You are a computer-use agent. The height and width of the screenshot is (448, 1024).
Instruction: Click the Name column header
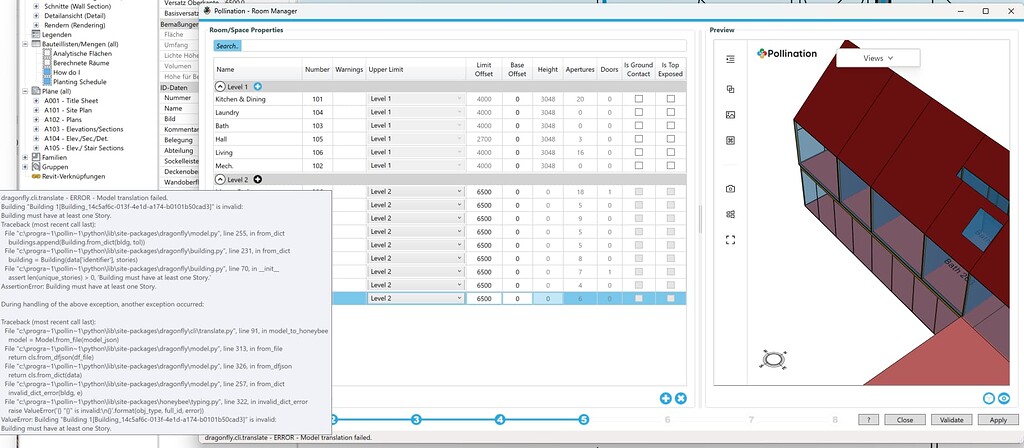click(x=257, y=70)
